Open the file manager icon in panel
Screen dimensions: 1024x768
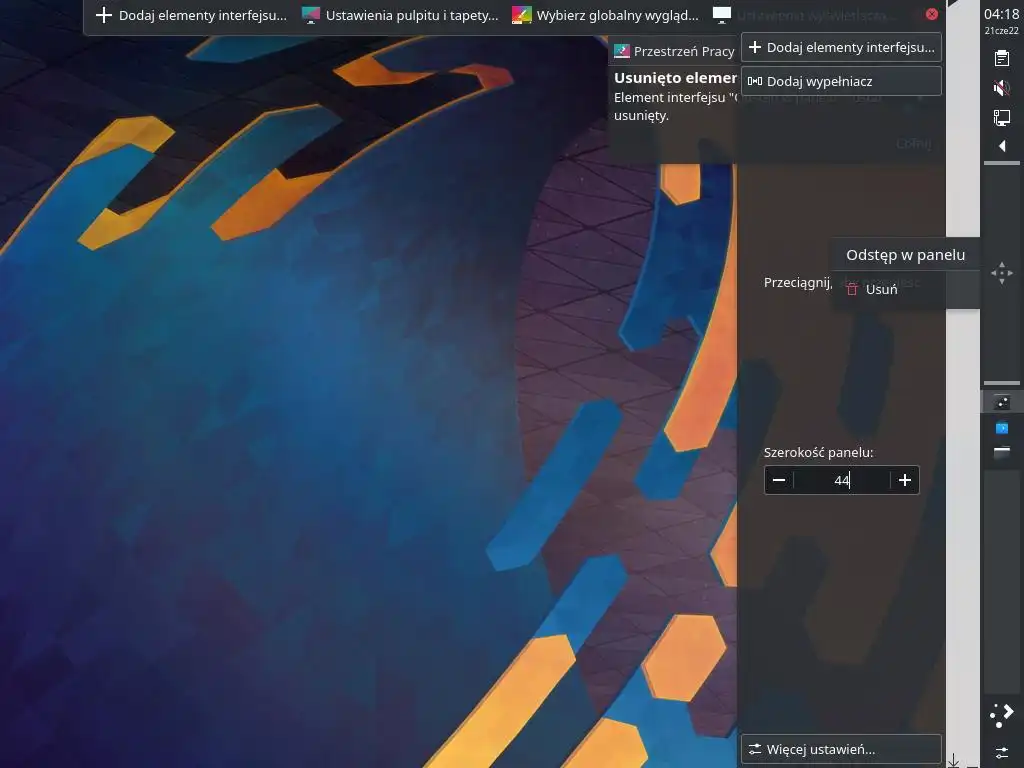1002,452
